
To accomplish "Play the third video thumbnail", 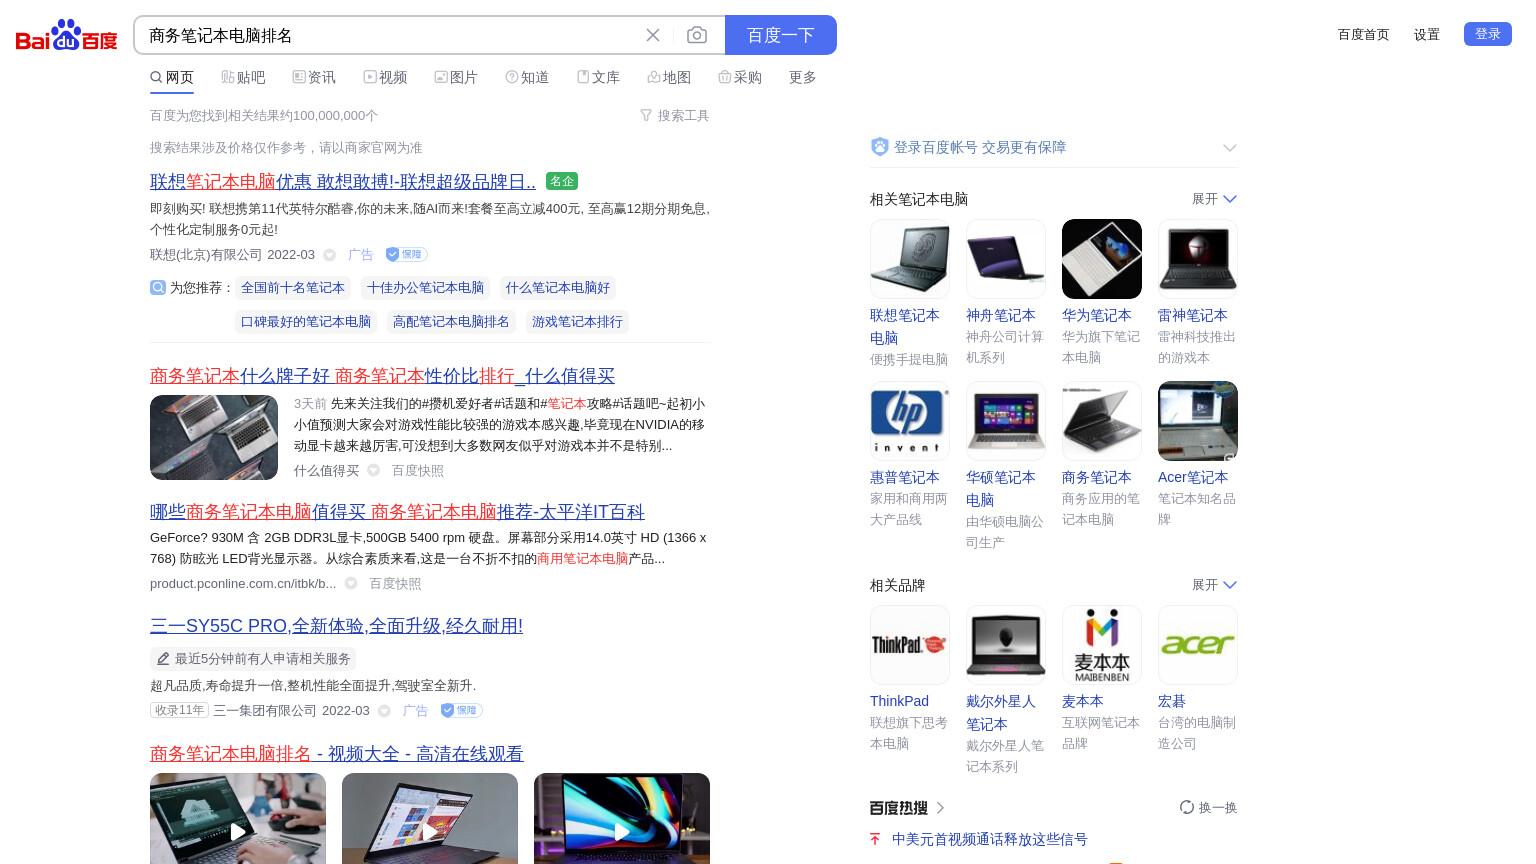I will click(622, 819).
